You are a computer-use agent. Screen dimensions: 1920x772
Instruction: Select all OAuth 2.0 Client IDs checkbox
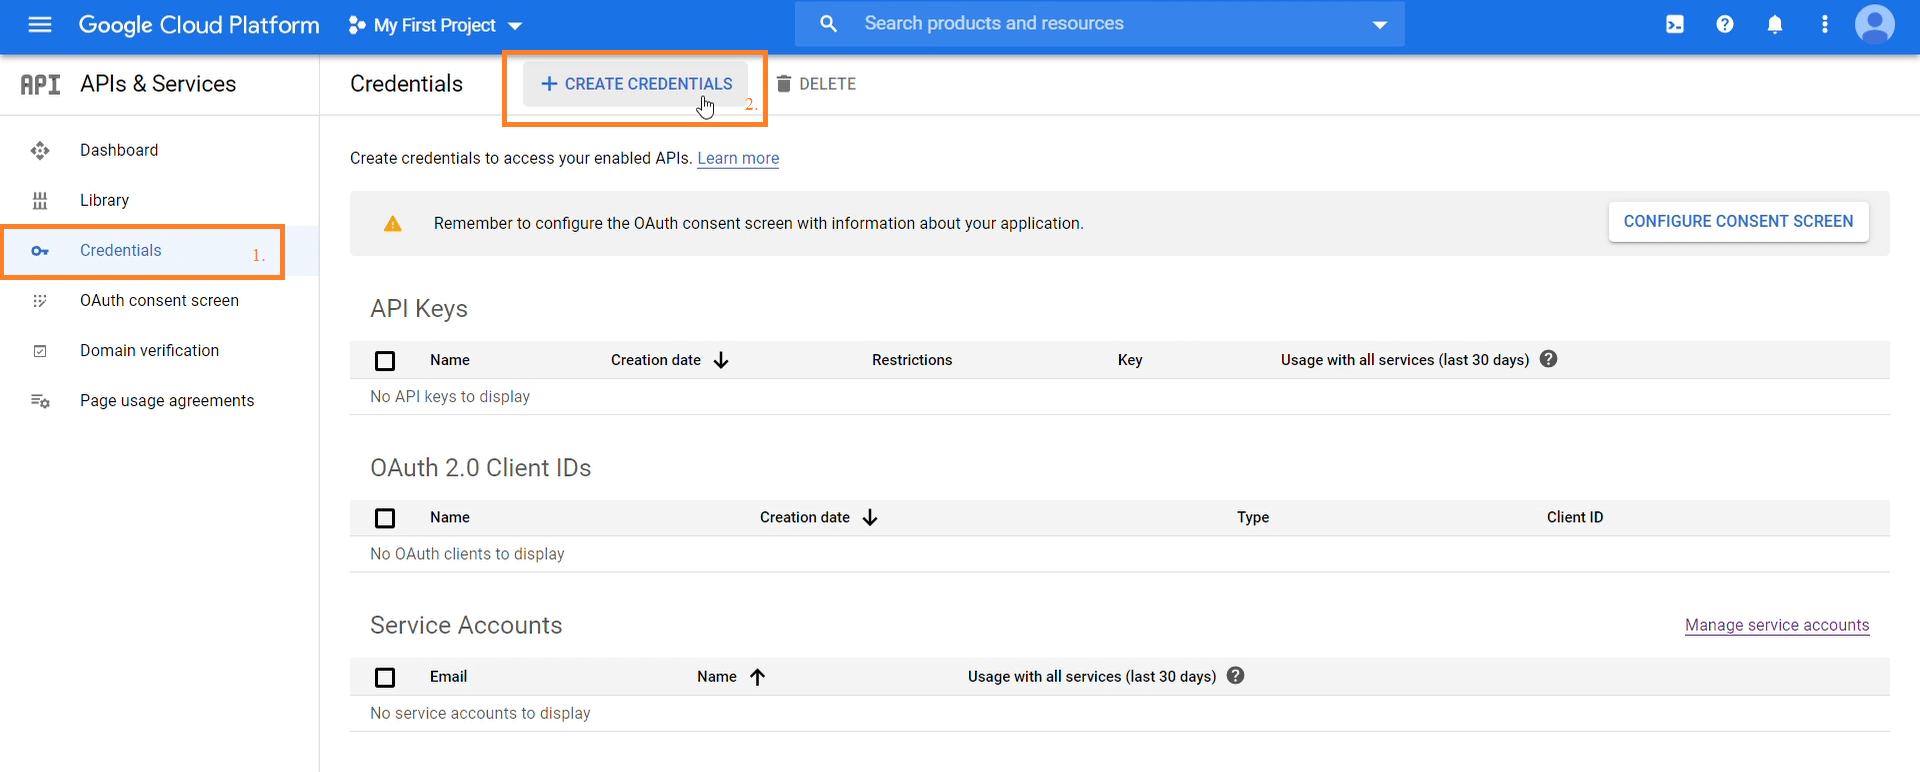[x=385, y=518]
